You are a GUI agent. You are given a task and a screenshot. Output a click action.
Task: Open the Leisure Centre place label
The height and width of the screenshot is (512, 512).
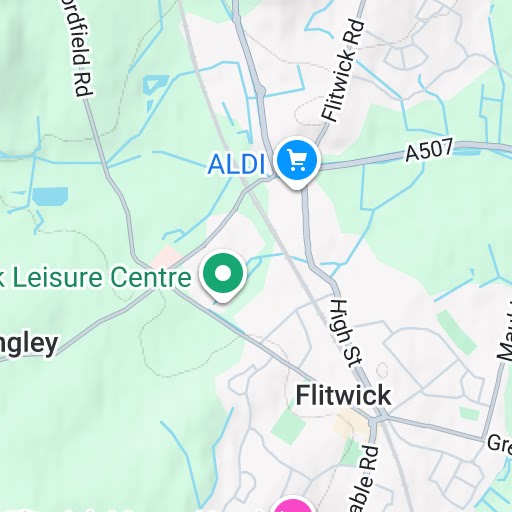pyautogui.click(x=96, y=277)
